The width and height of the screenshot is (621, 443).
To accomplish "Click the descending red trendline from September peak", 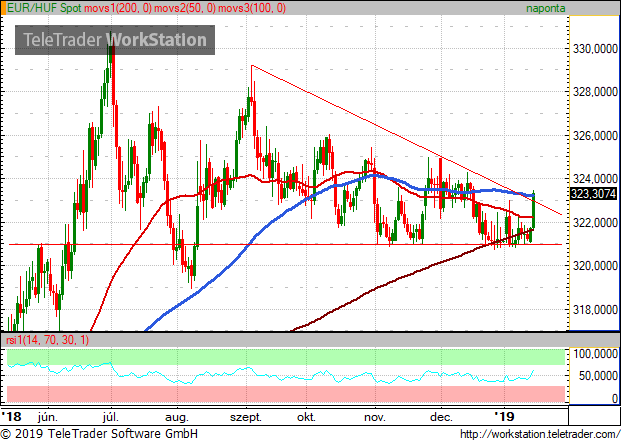I will pos(407,140).
